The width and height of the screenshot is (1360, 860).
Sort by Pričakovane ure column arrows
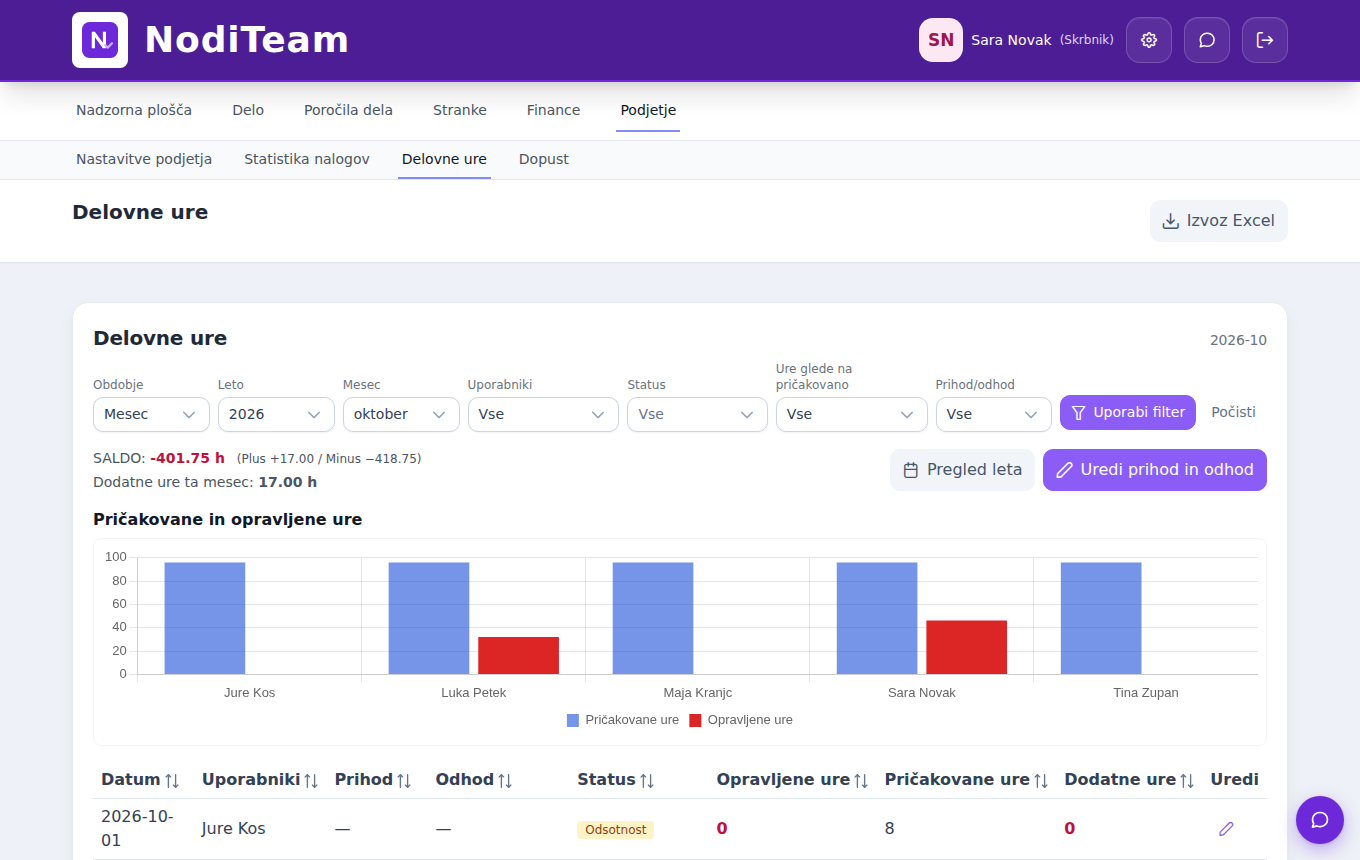pos(1041,780)
